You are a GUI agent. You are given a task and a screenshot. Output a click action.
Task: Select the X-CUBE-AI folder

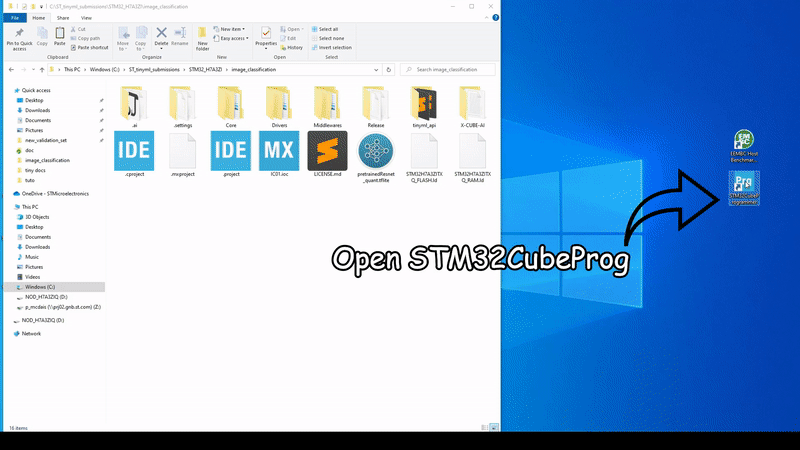(472, 107)
